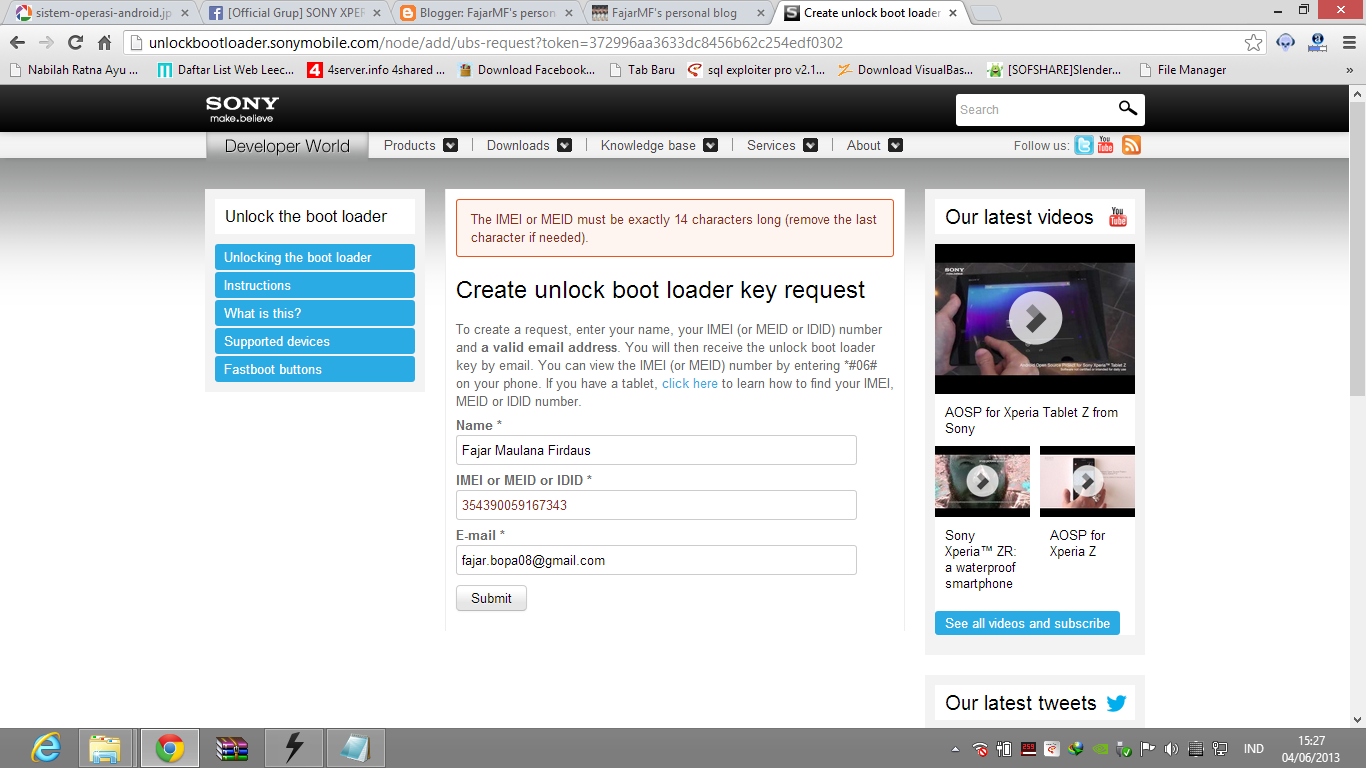Viewport: 1366px width, 768px height.
Task: Open the notepad app in the taskbar
Action: coord(355,748)
